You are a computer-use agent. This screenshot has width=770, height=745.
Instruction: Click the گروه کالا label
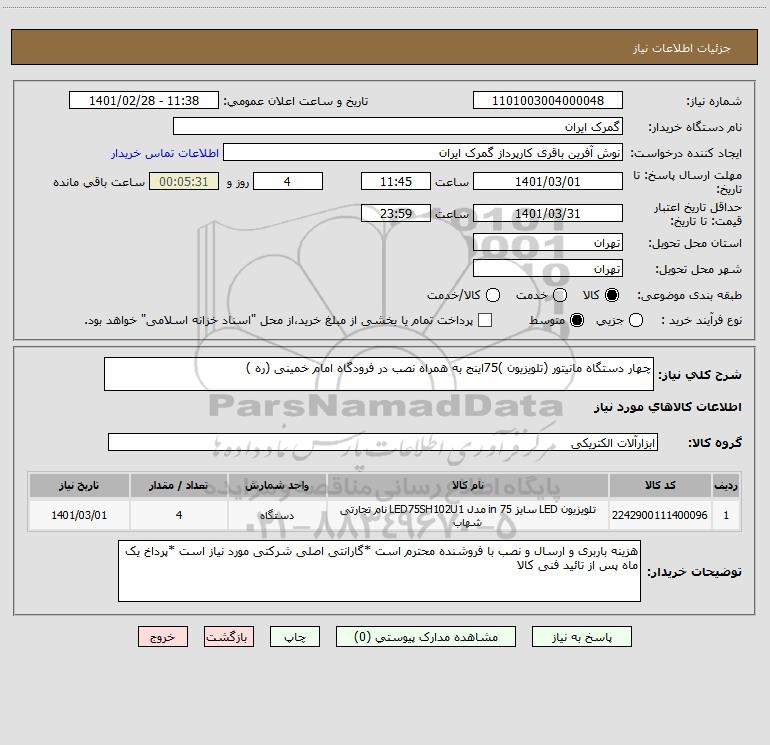(715, 443)
